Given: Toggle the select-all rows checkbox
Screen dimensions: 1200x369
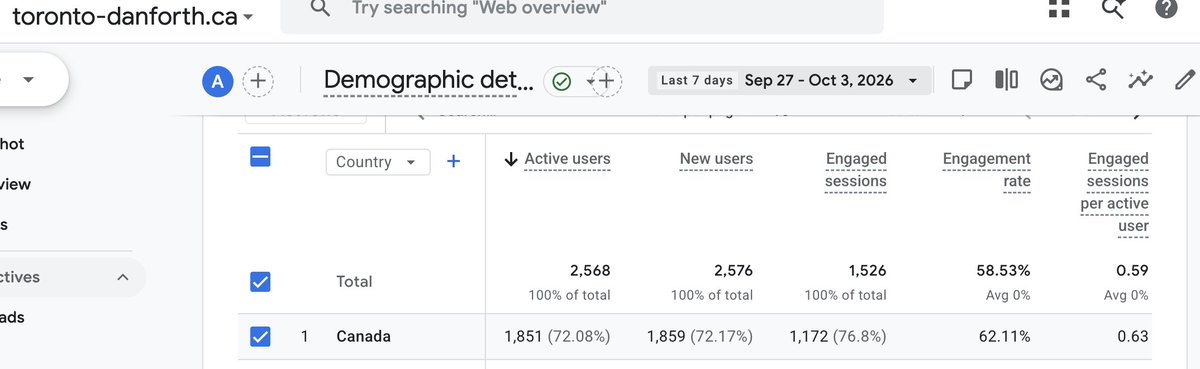Looking at the screenshot, I should (260, 157).
